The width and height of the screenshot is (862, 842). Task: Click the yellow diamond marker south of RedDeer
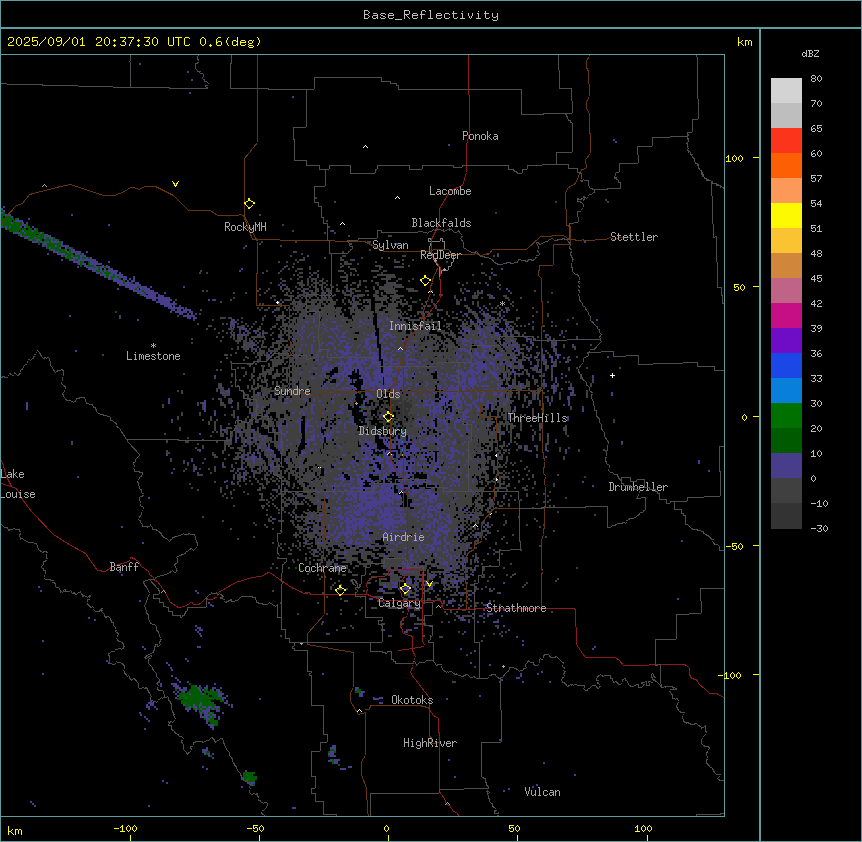point(426,281)
